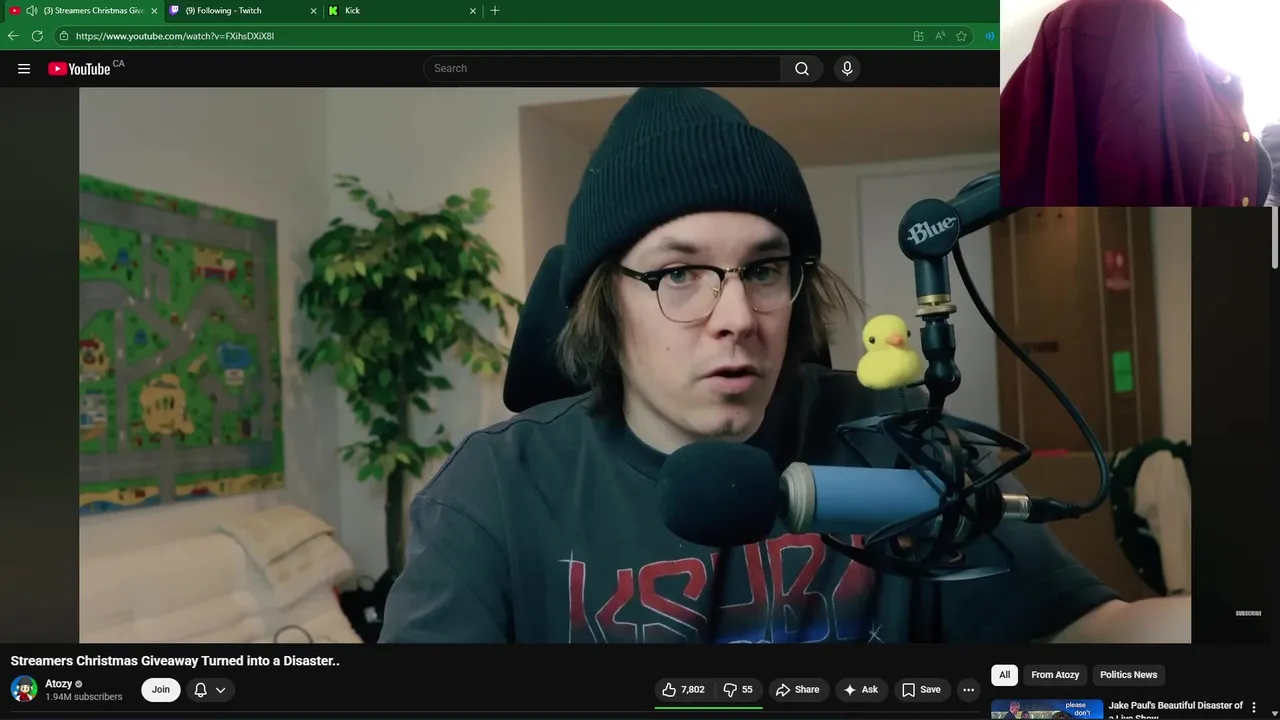Viewport: 1280px width, 720px height.
Task: Click the Join channel button
Action: [161, 690]
